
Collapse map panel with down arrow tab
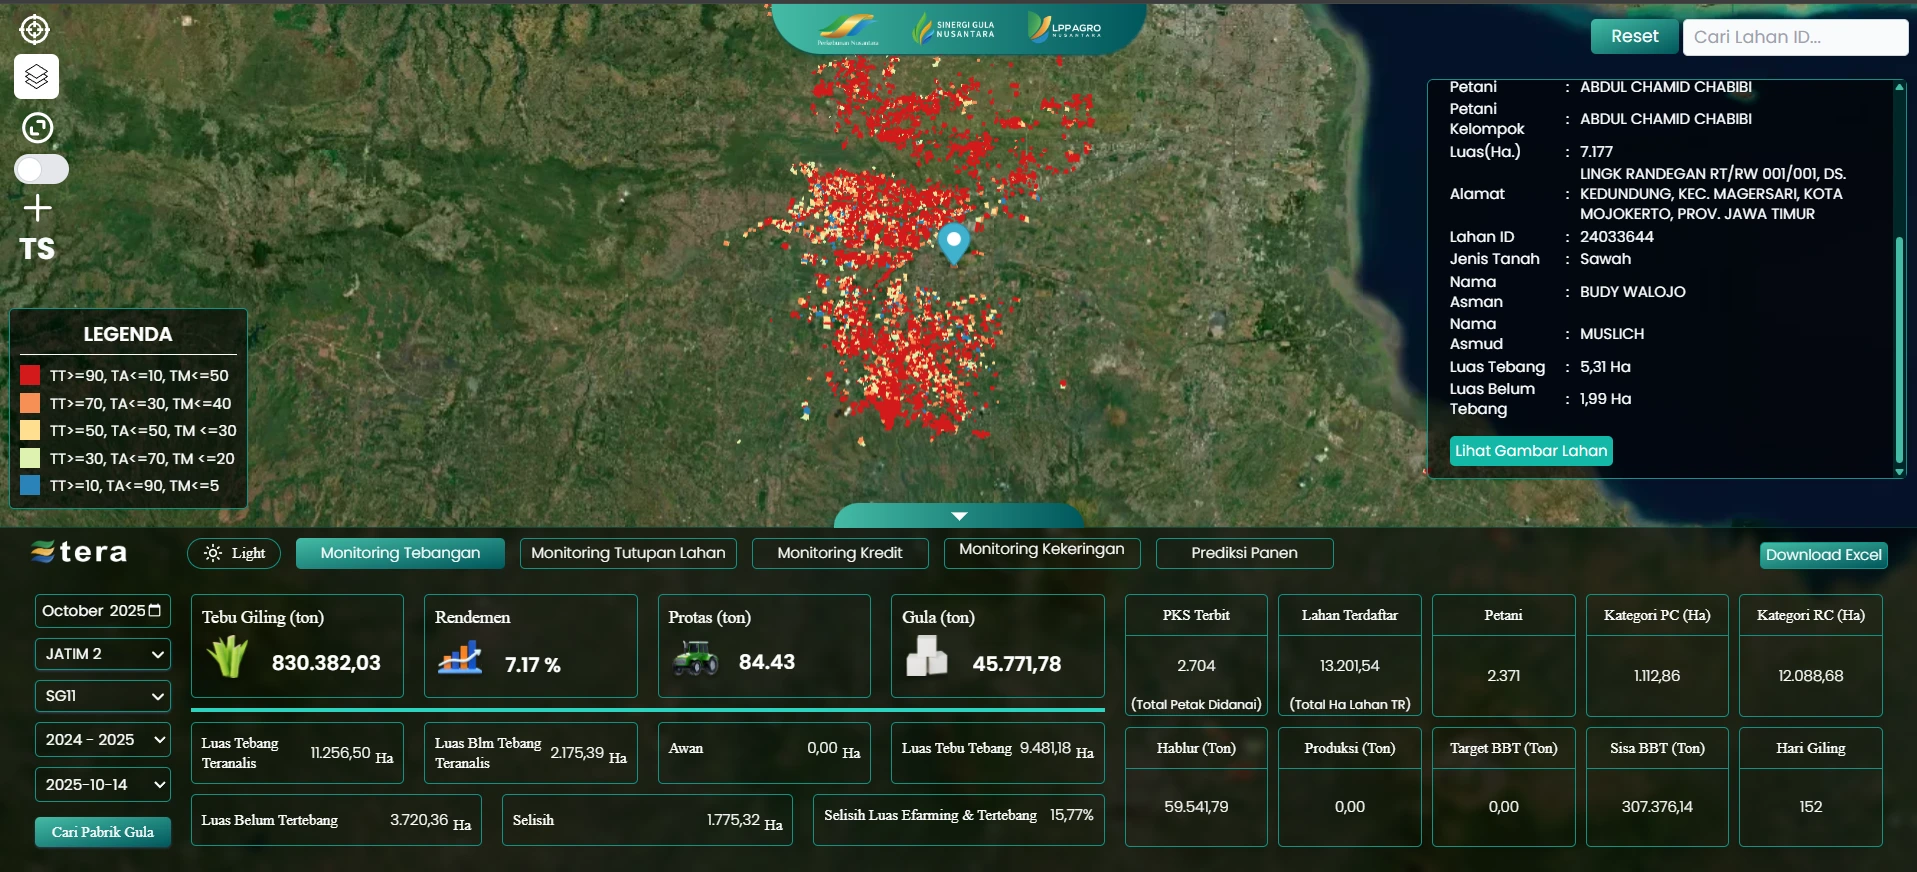959,516
